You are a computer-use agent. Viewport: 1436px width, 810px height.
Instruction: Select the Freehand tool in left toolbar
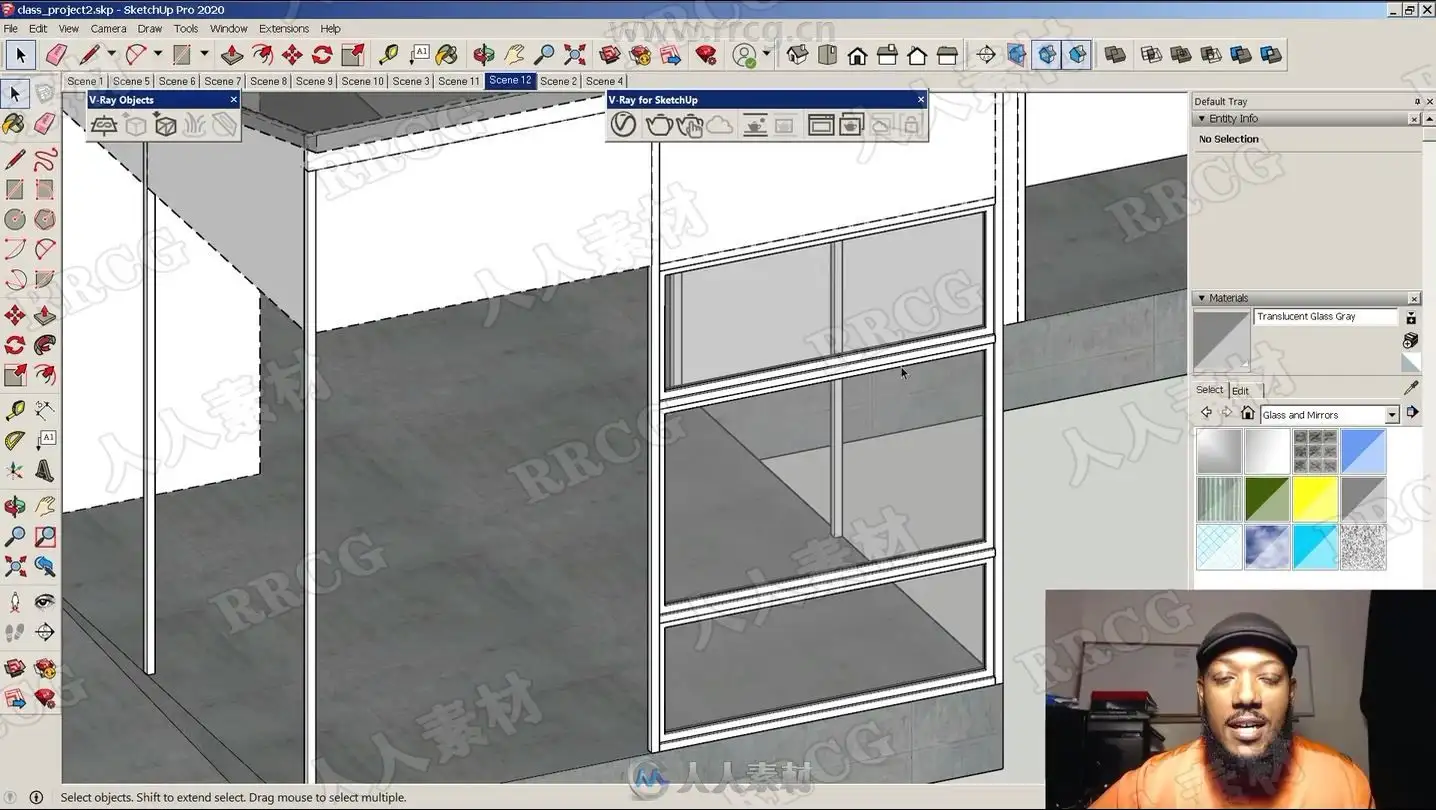pyautogui.click(x=45, y=159)
